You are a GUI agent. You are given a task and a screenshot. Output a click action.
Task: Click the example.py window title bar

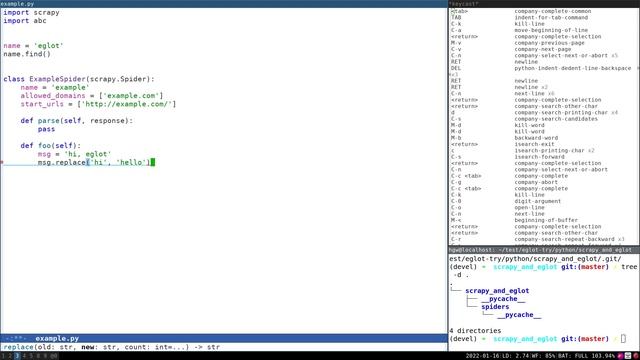pyautogui.click(x=224, y=4)
